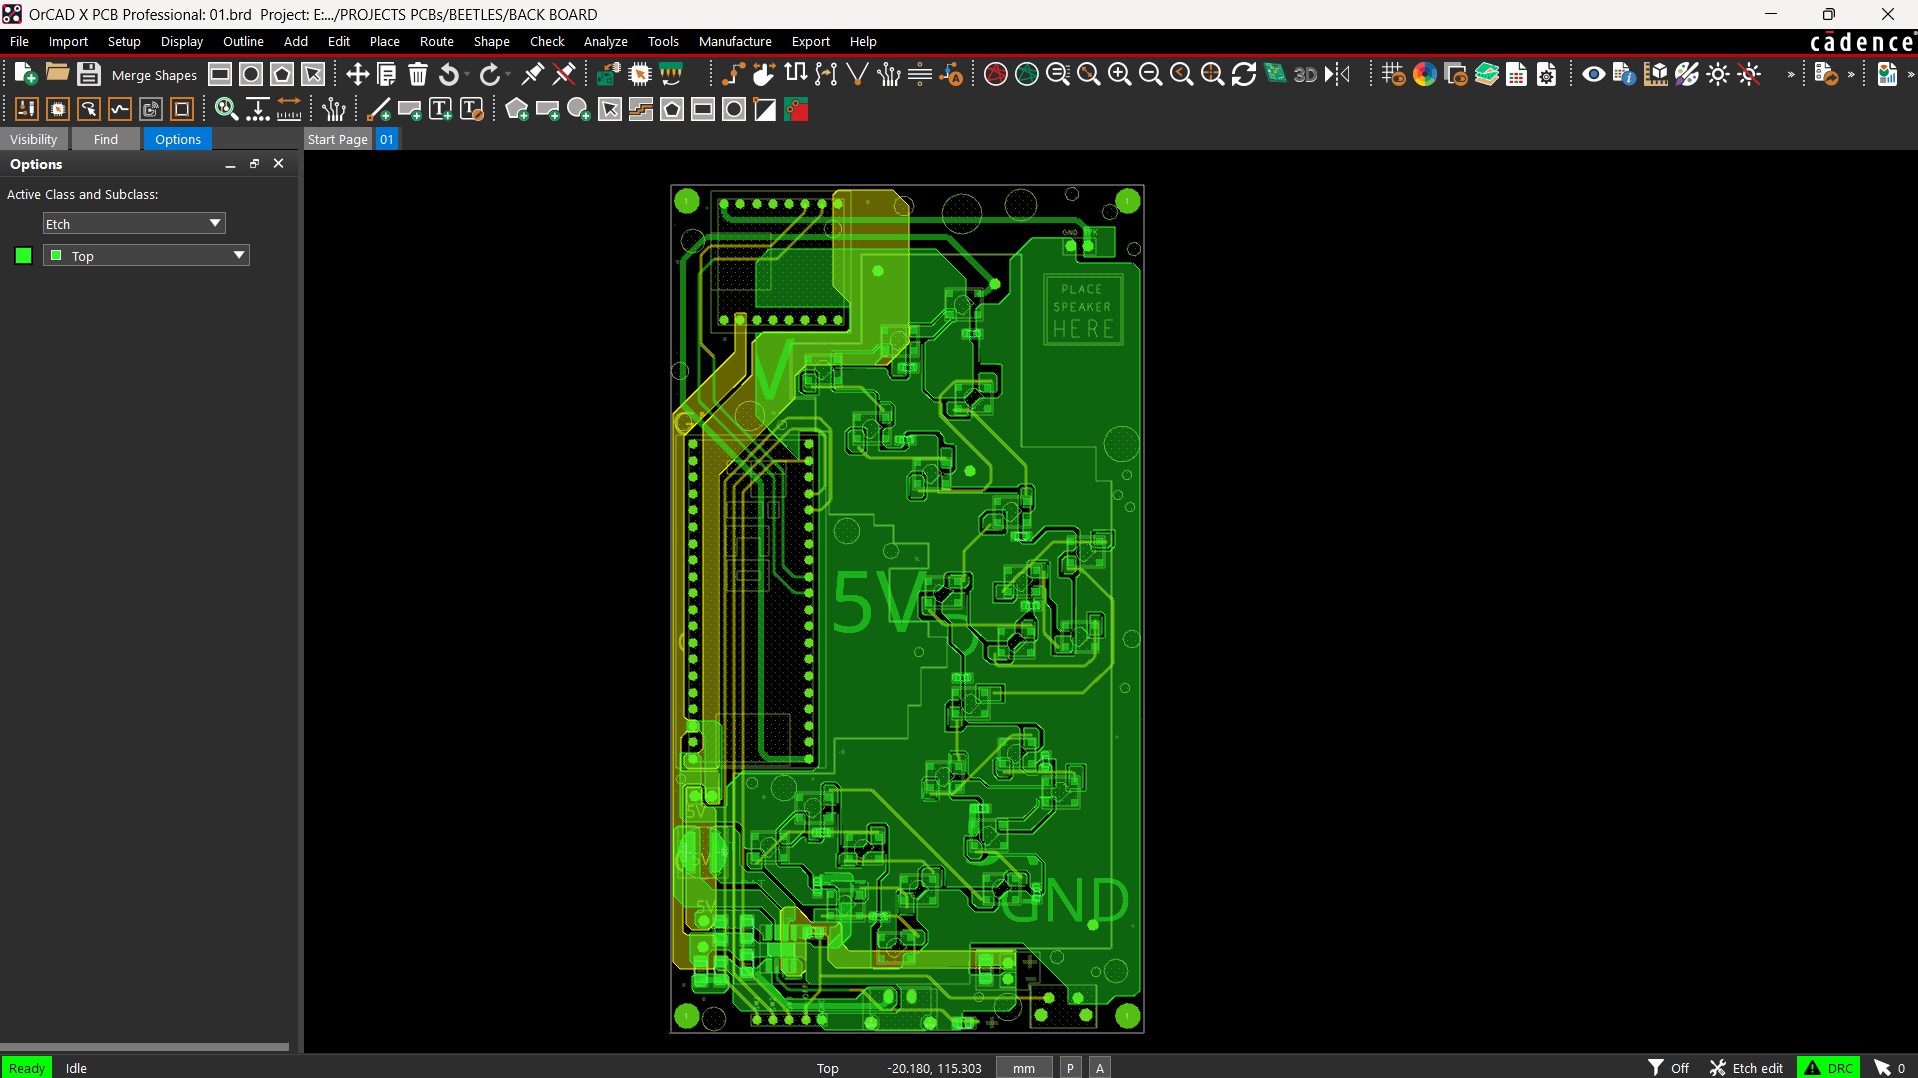Open the Etch class dropdown
Viewport: 1918px width, 1078px height.
(134, 224)
